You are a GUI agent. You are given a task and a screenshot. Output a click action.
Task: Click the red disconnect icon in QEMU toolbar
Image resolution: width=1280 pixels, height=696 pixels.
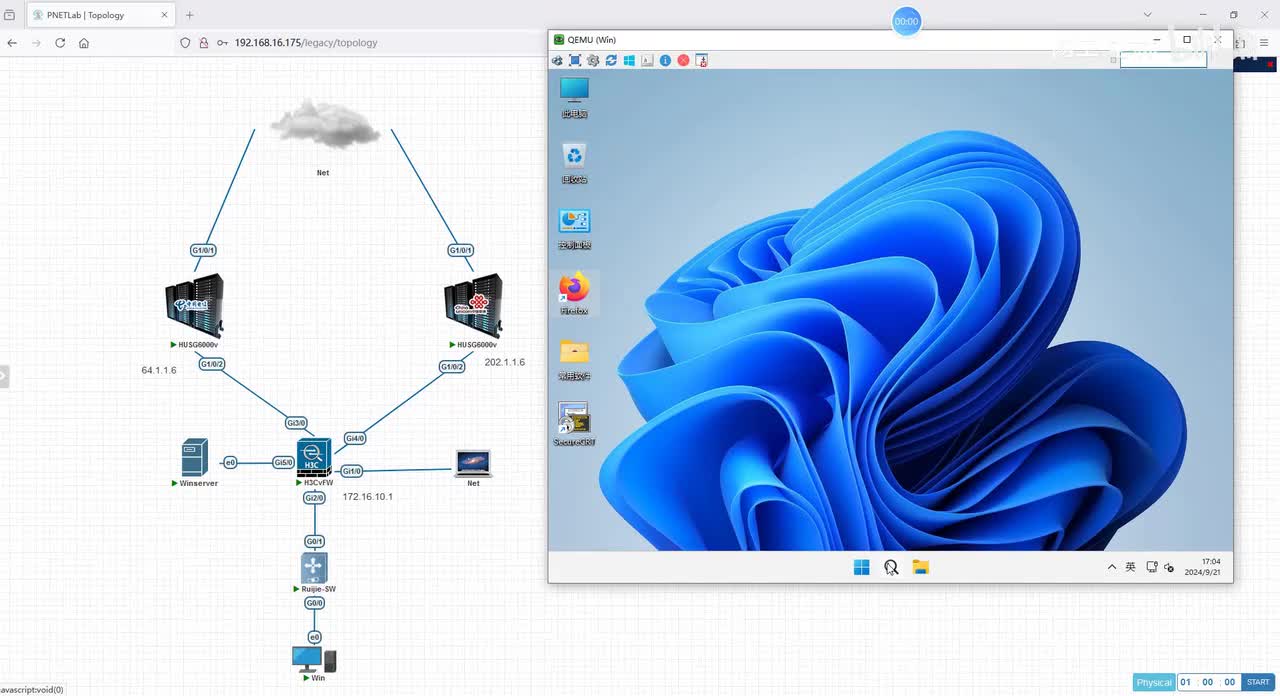coord(683,61)
